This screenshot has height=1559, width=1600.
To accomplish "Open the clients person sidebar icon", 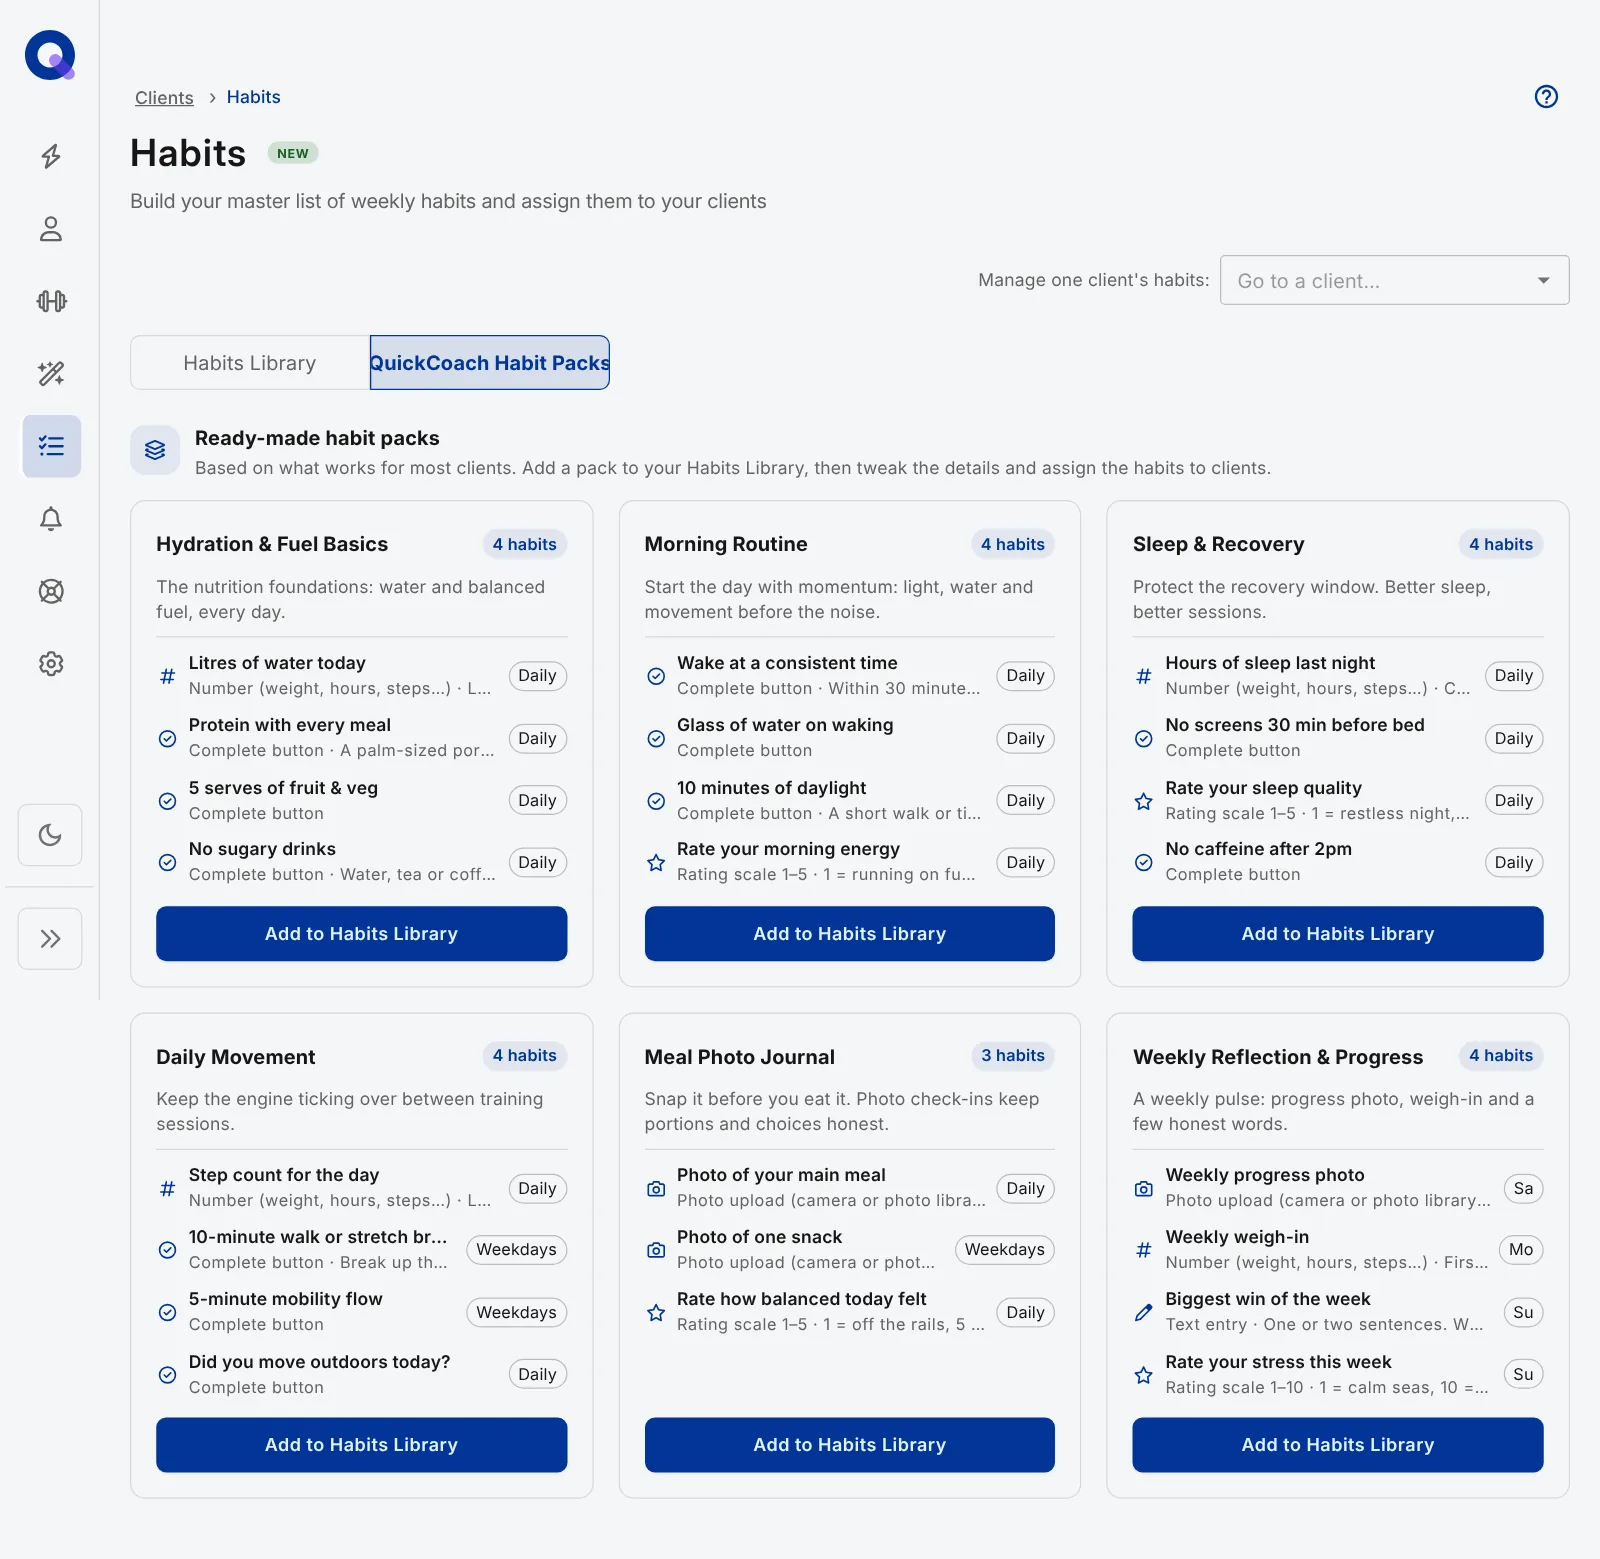I will pos(51,229).
